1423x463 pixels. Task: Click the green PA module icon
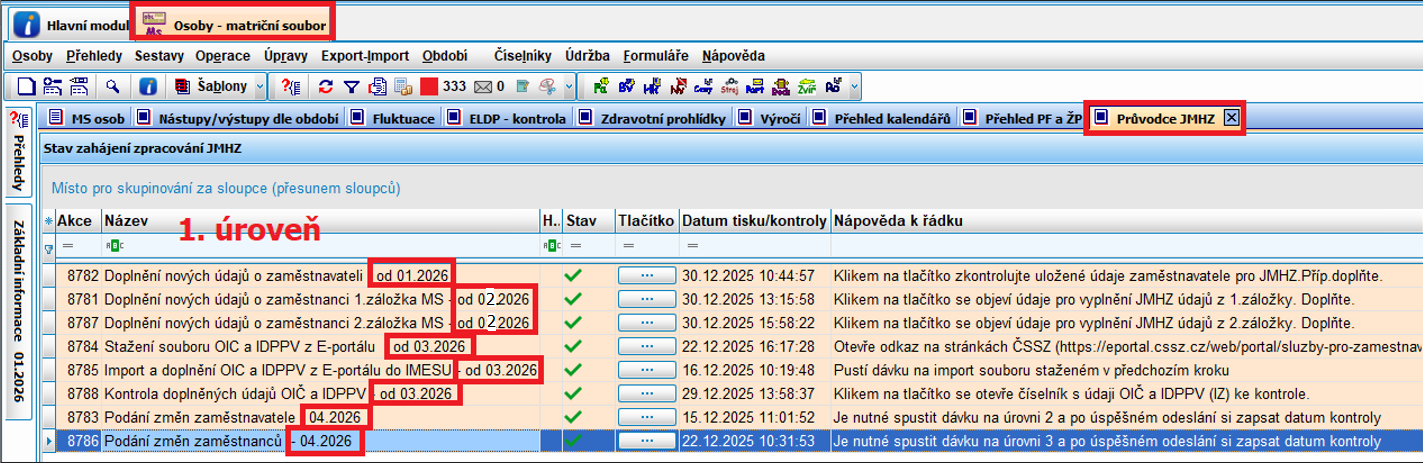[600, 87]
